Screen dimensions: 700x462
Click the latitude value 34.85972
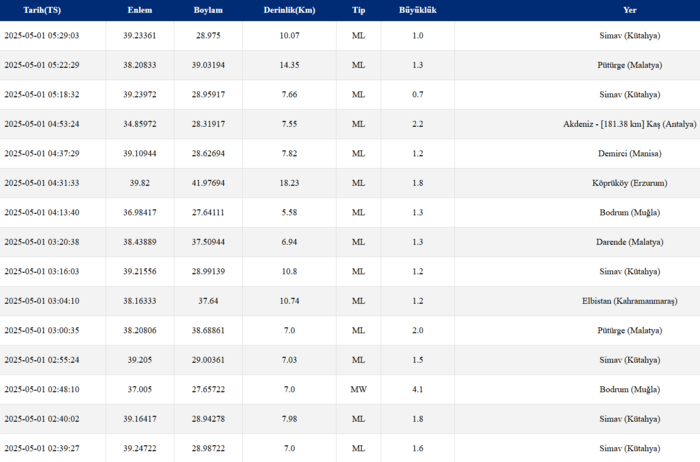tap(140, 124)
